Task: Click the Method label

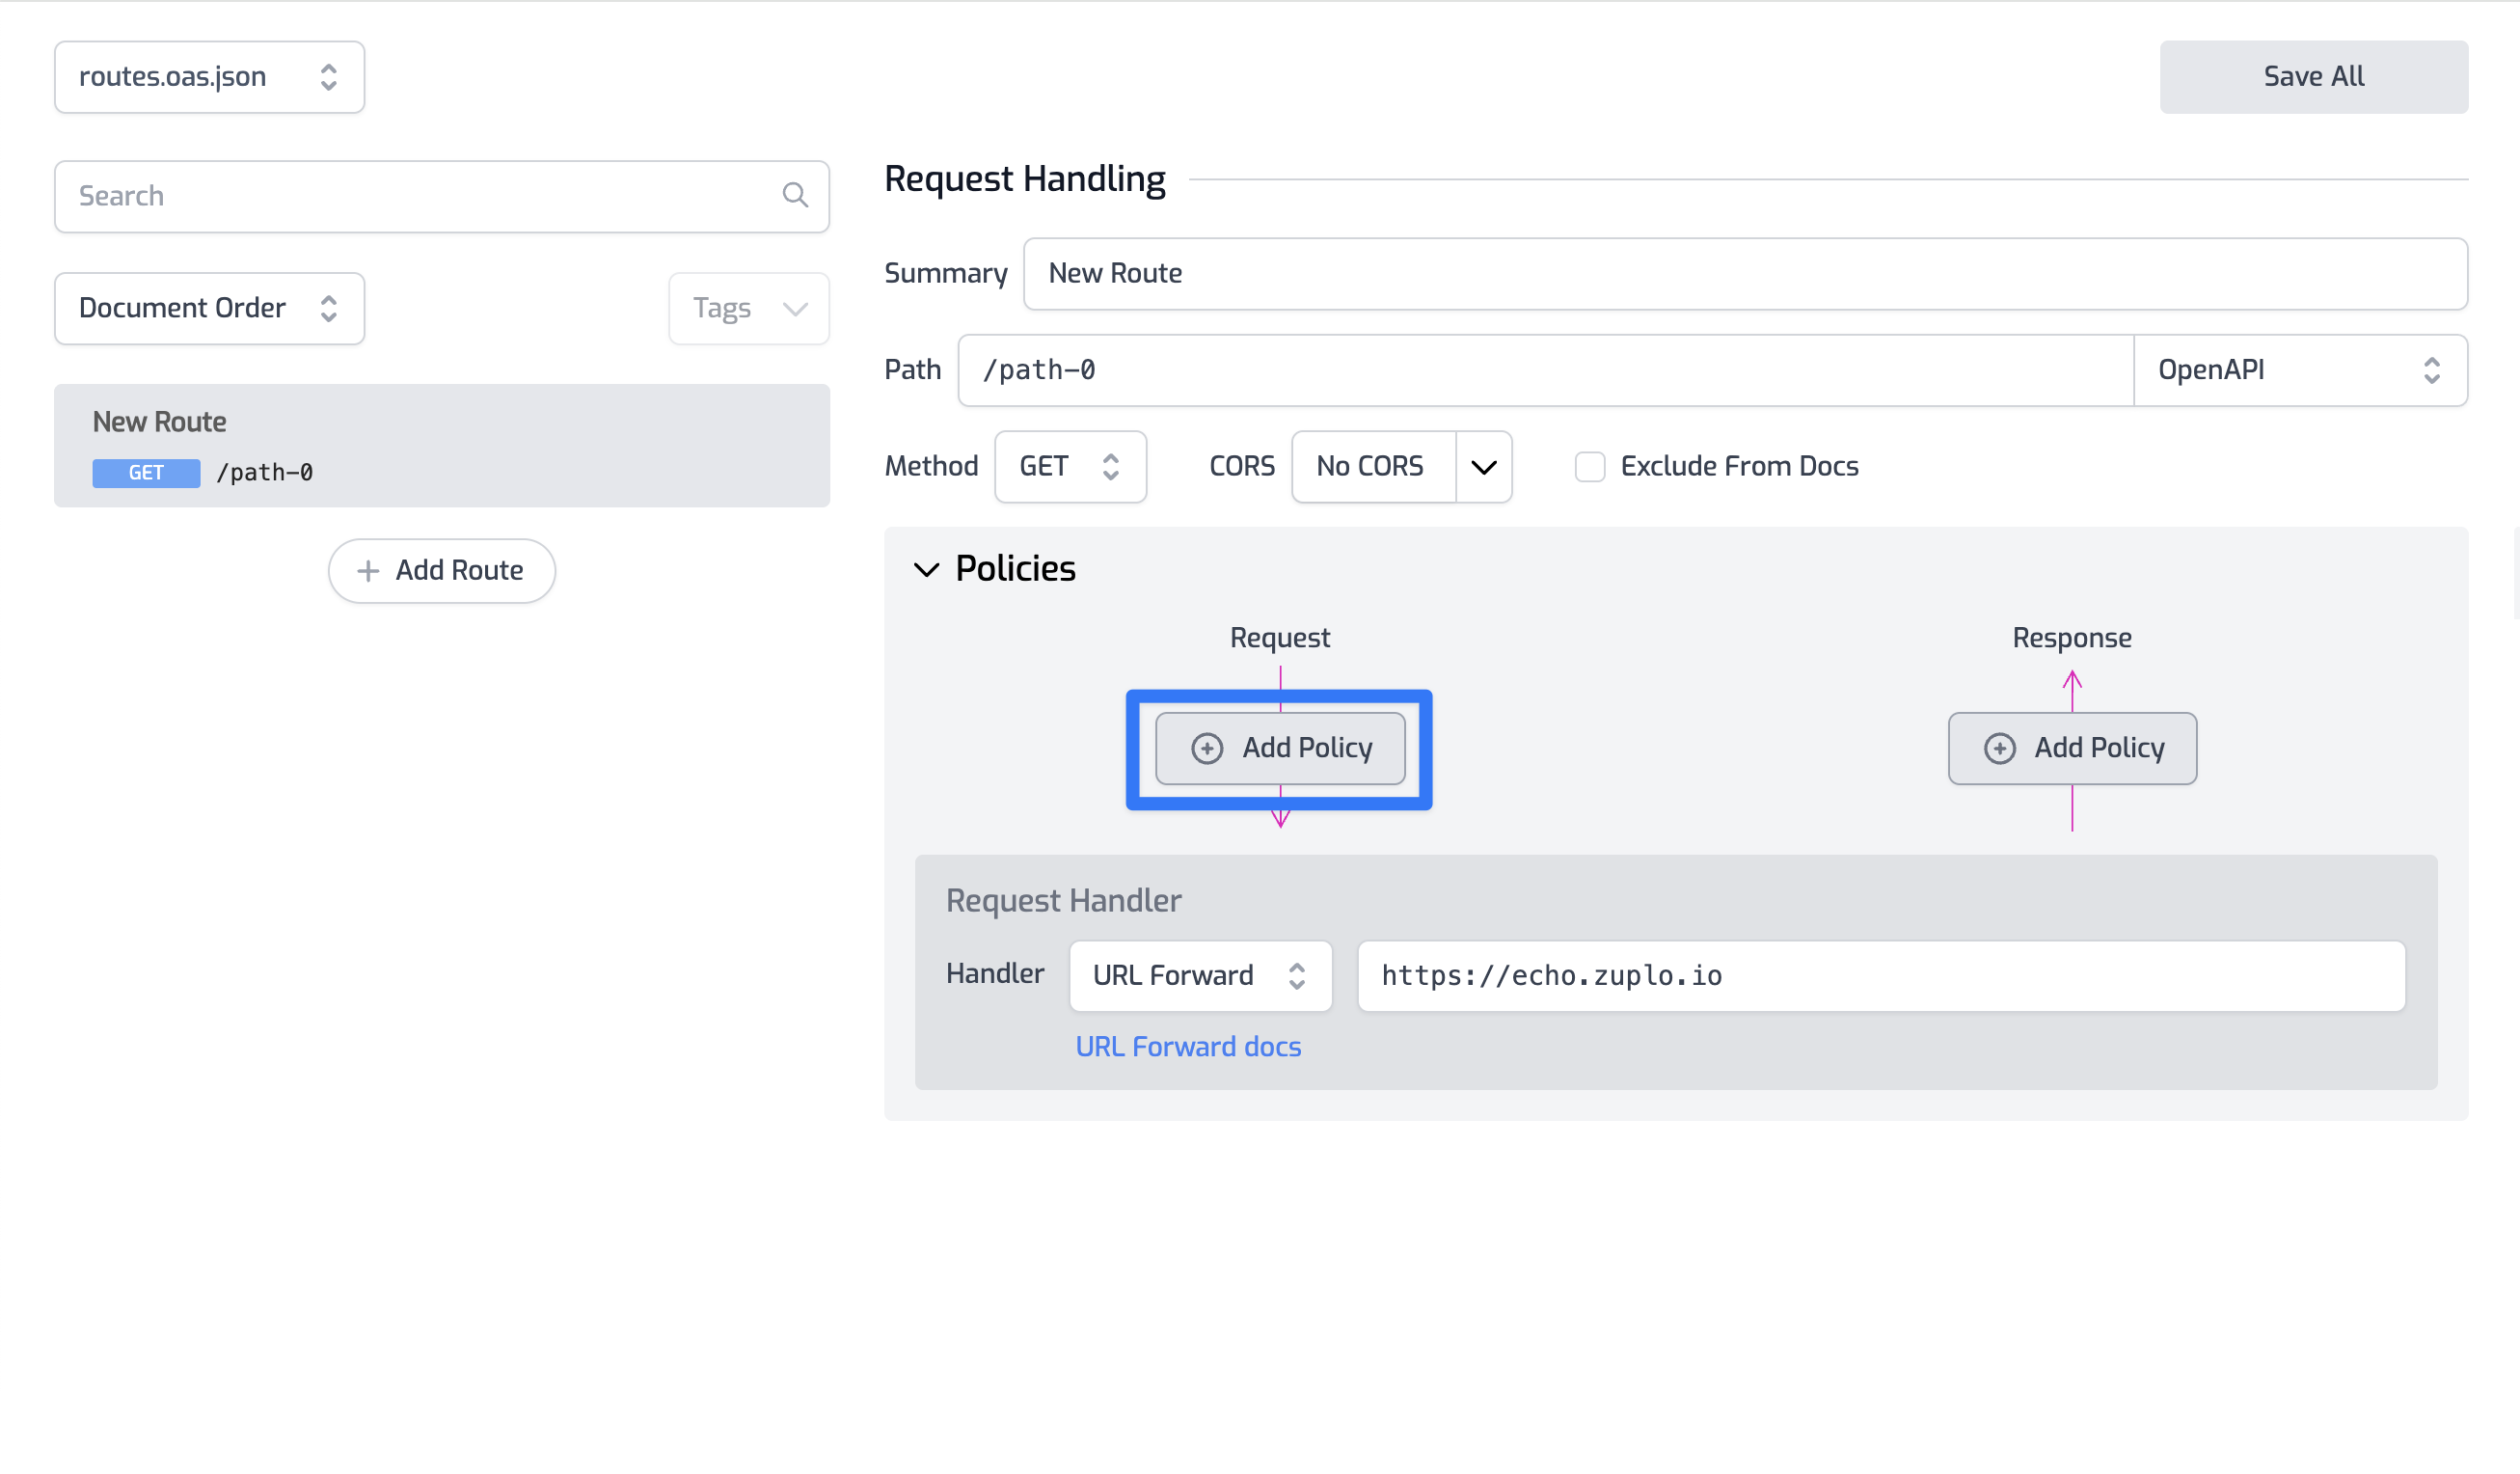Action: [x=931, y=467]
